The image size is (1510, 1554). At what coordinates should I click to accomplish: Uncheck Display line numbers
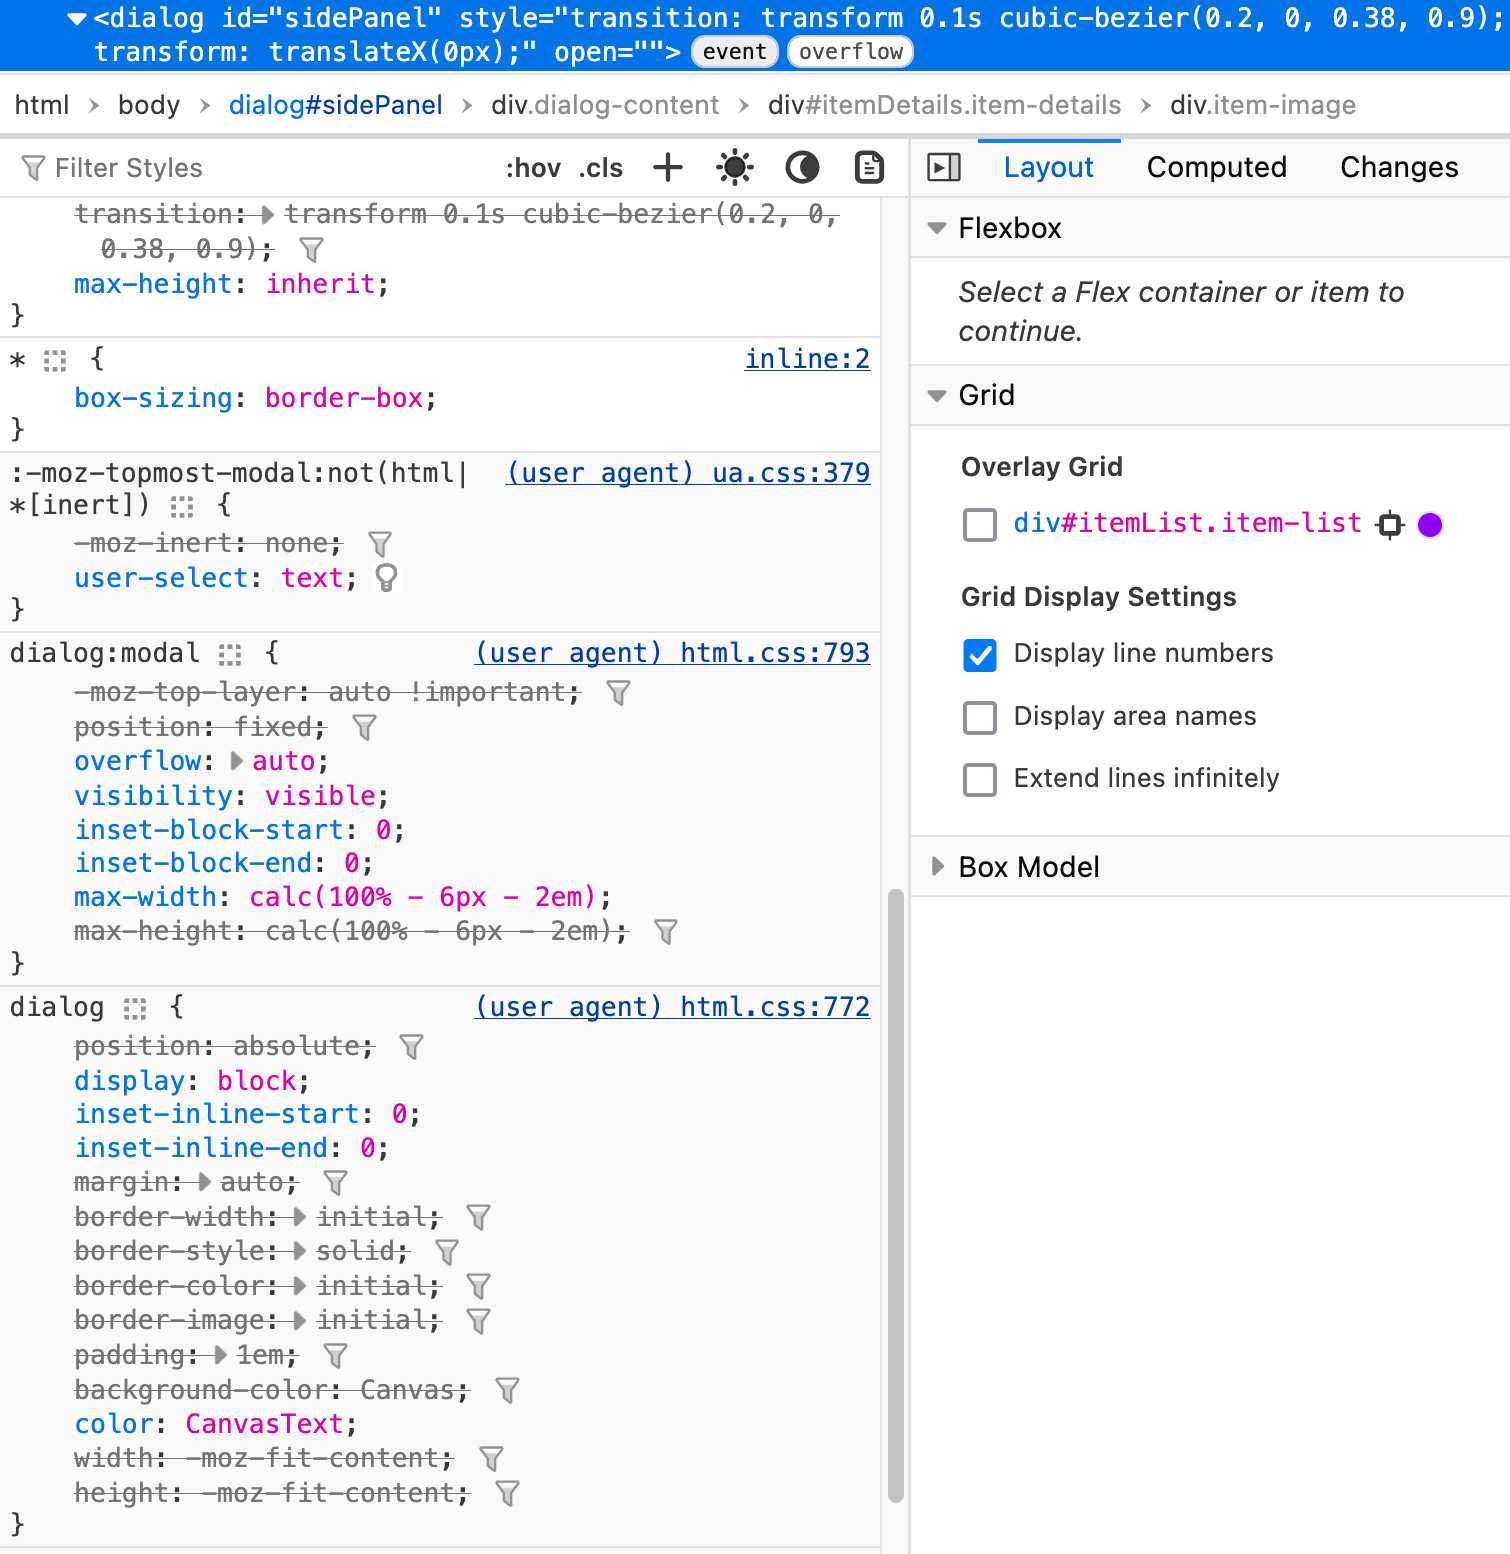click(x=980, y=655)
